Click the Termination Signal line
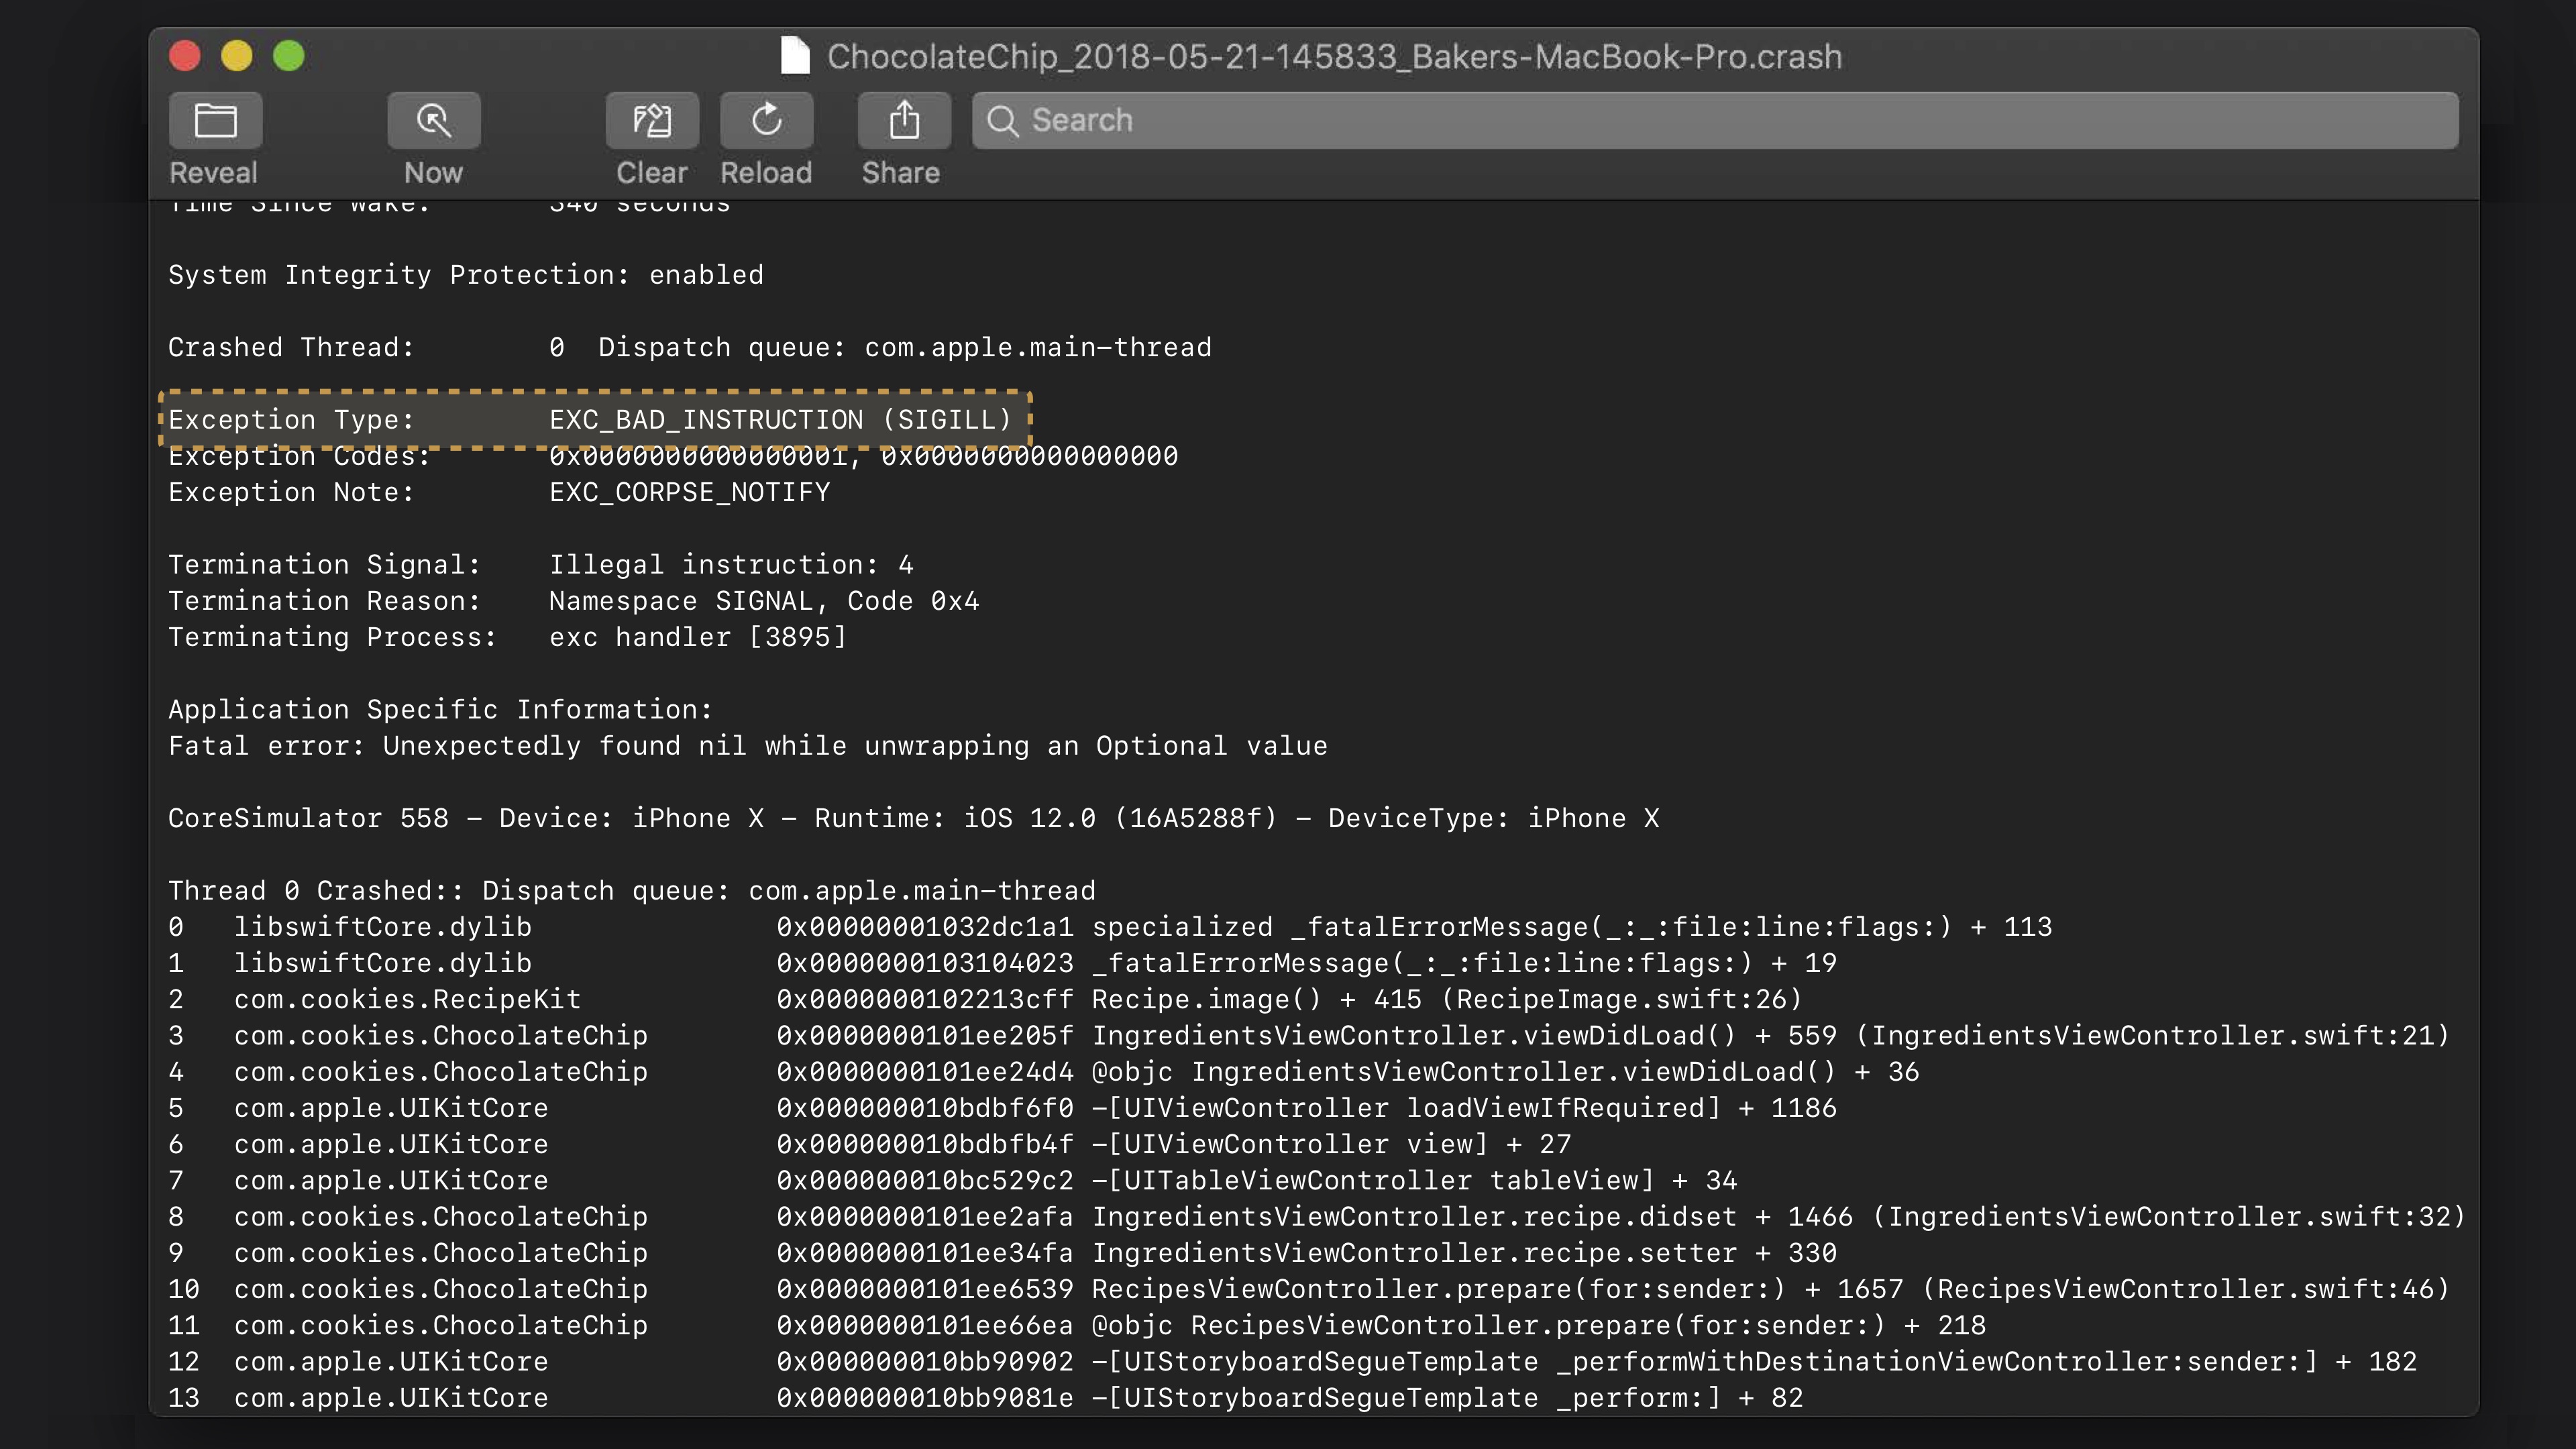This screenshot has width=2576, height=1449. click(540, 564)
